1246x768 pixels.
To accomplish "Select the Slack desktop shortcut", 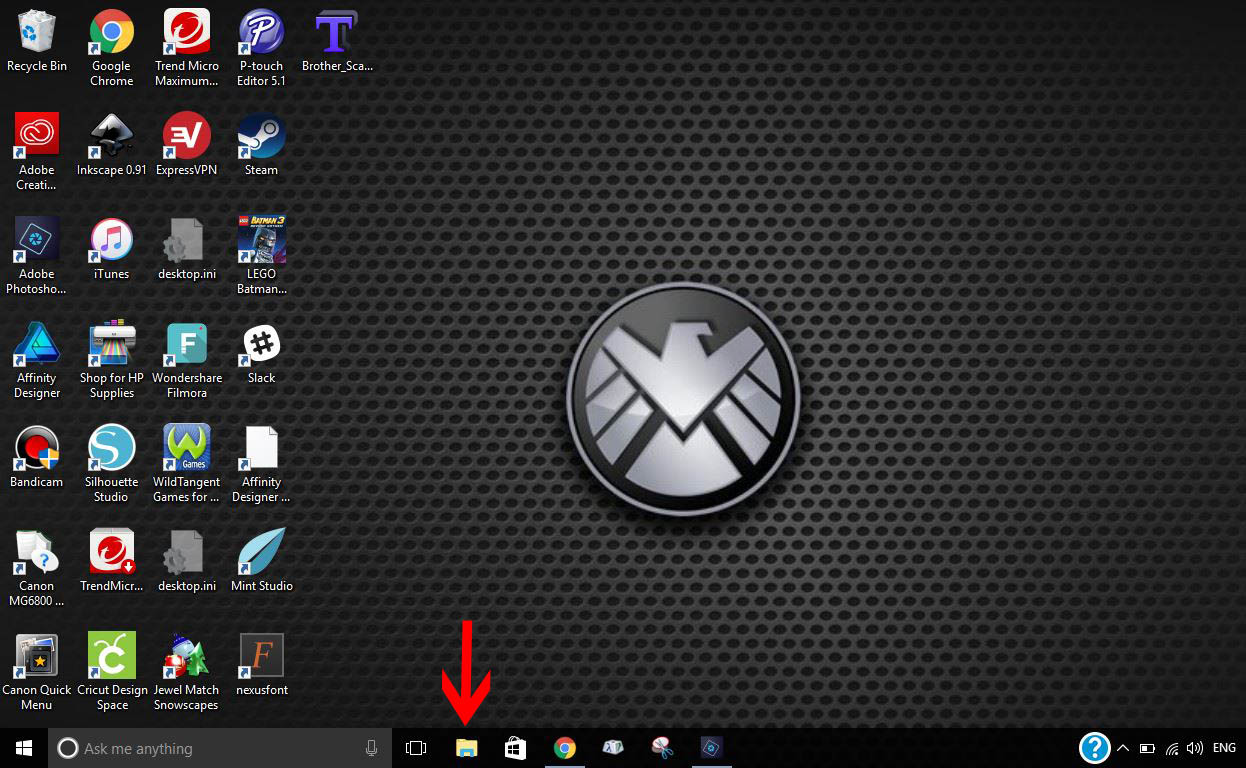I will [261, 353].
